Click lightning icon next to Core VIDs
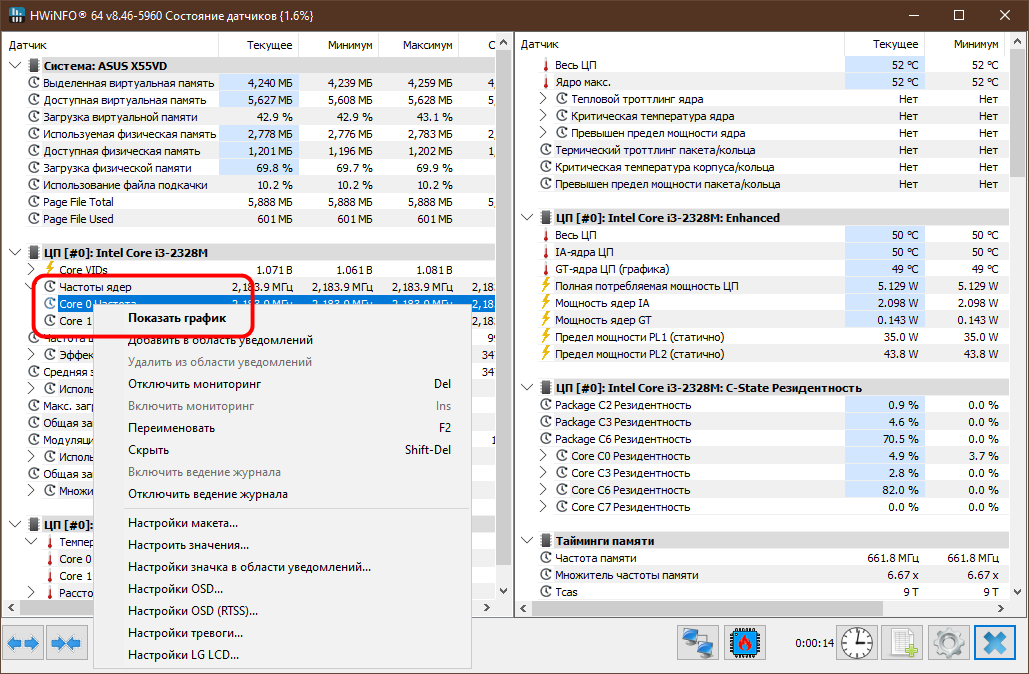This screenshot has width=1029, height=674. pos(50,268)
